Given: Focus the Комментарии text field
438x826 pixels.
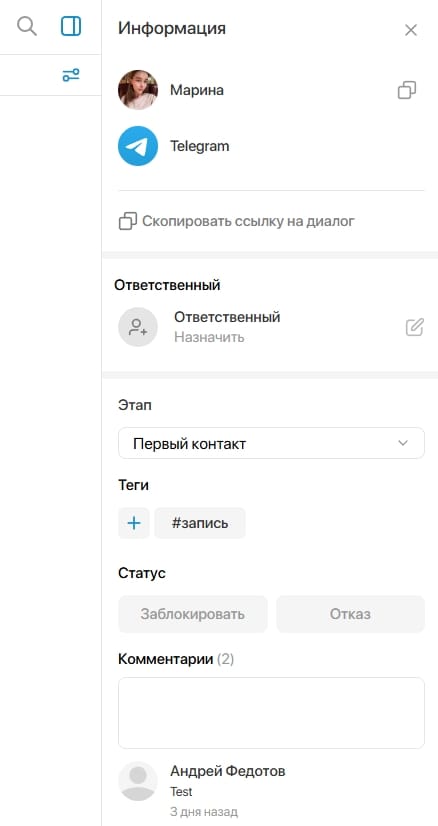Looking at the screenshot, I should point(271,713).
